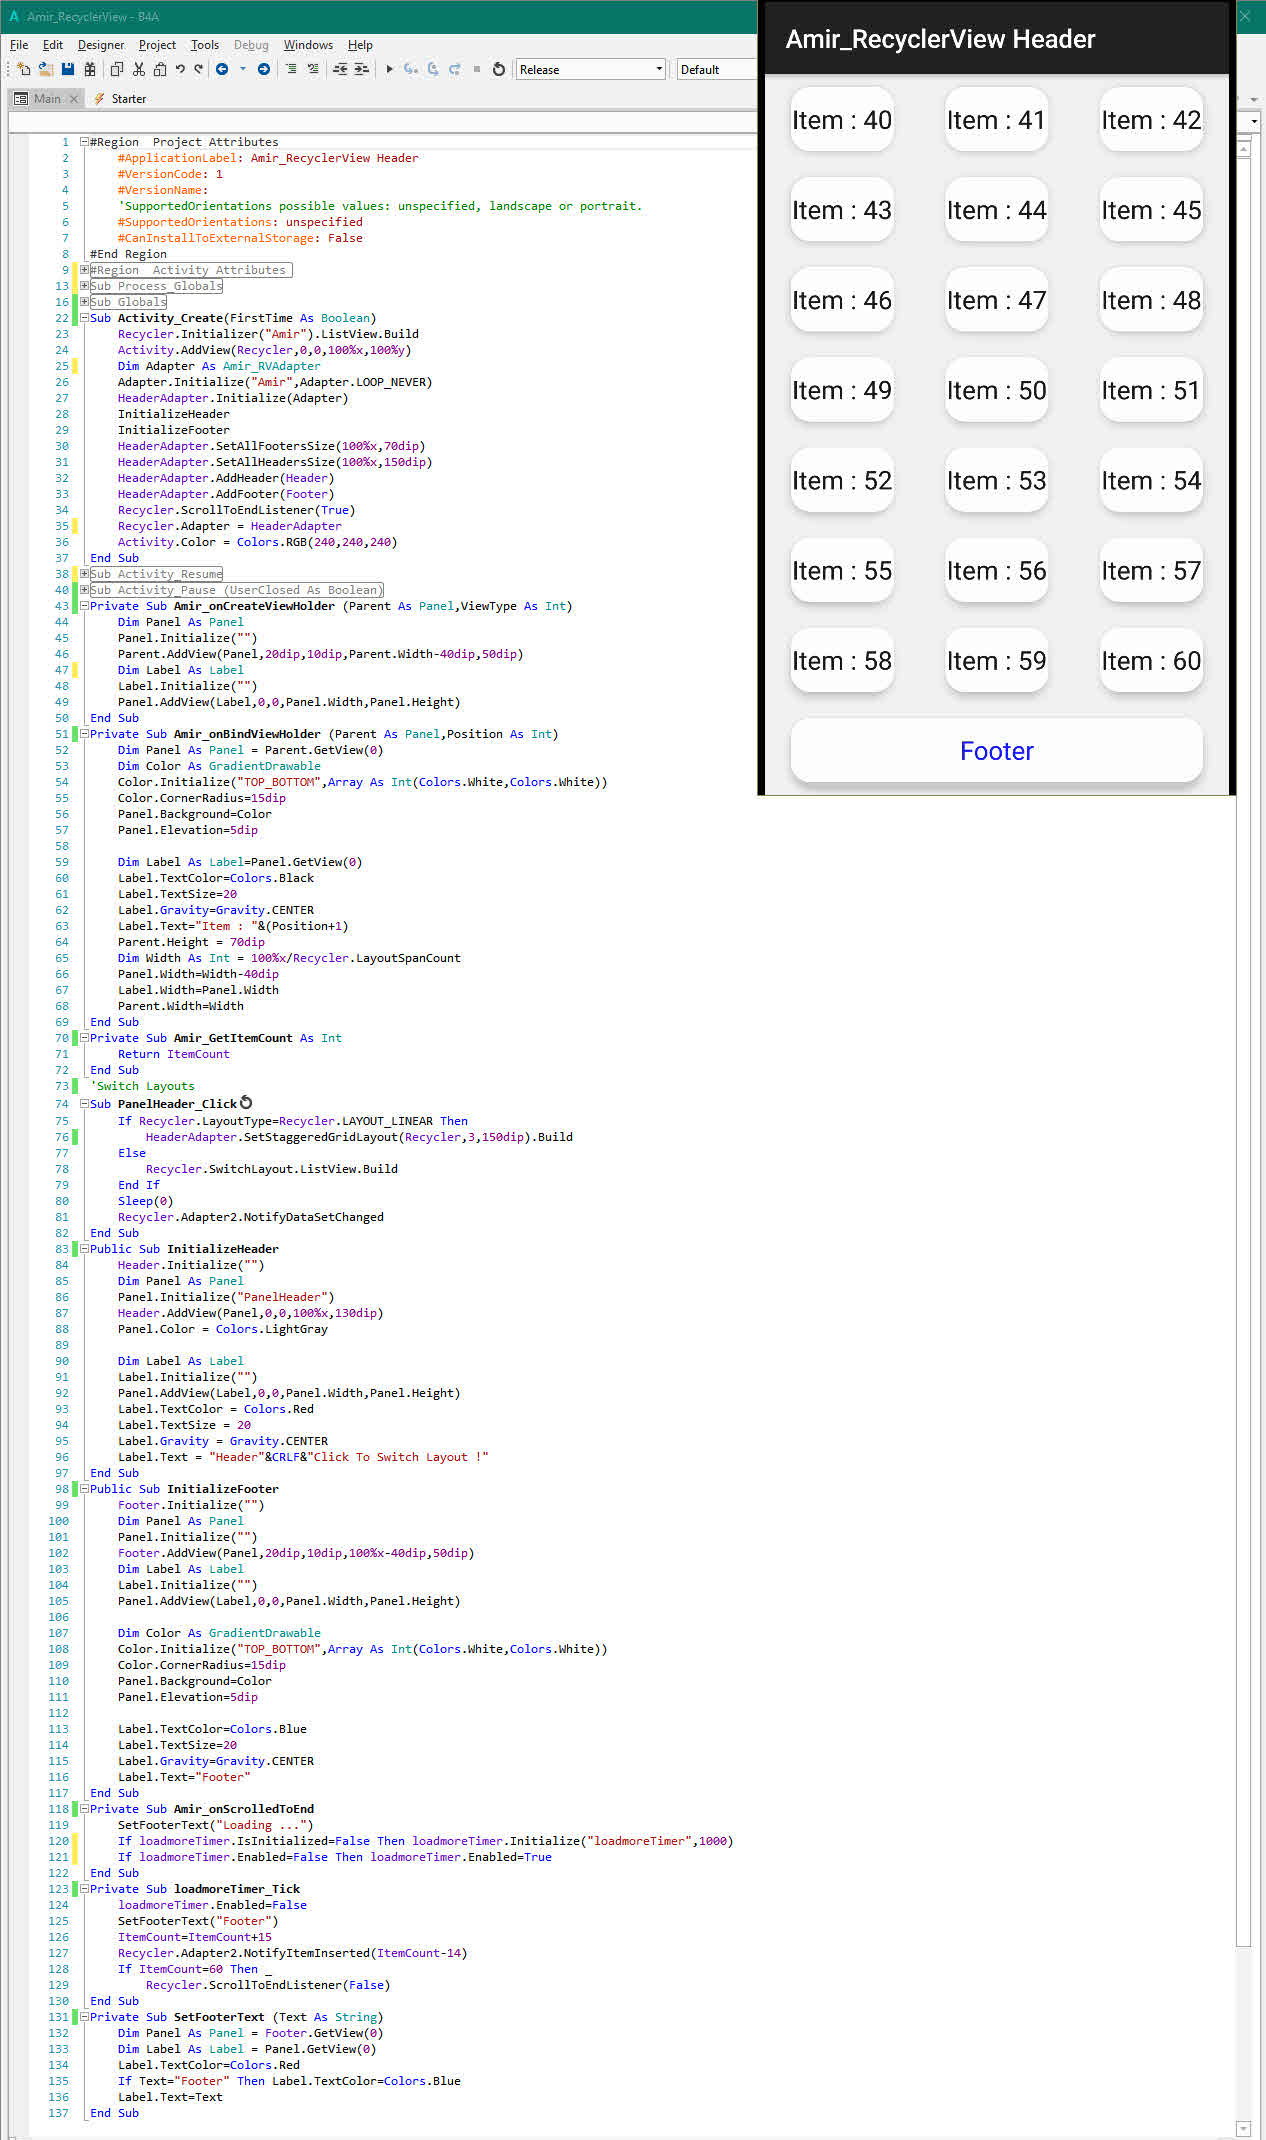Open the File menu

coord(19,45)
